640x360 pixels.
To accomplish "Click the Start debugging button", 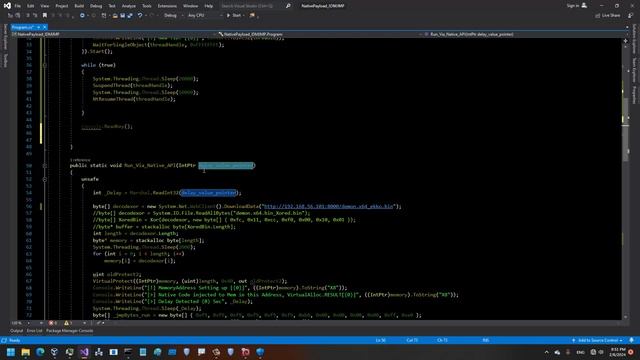I will click(235, 16).
